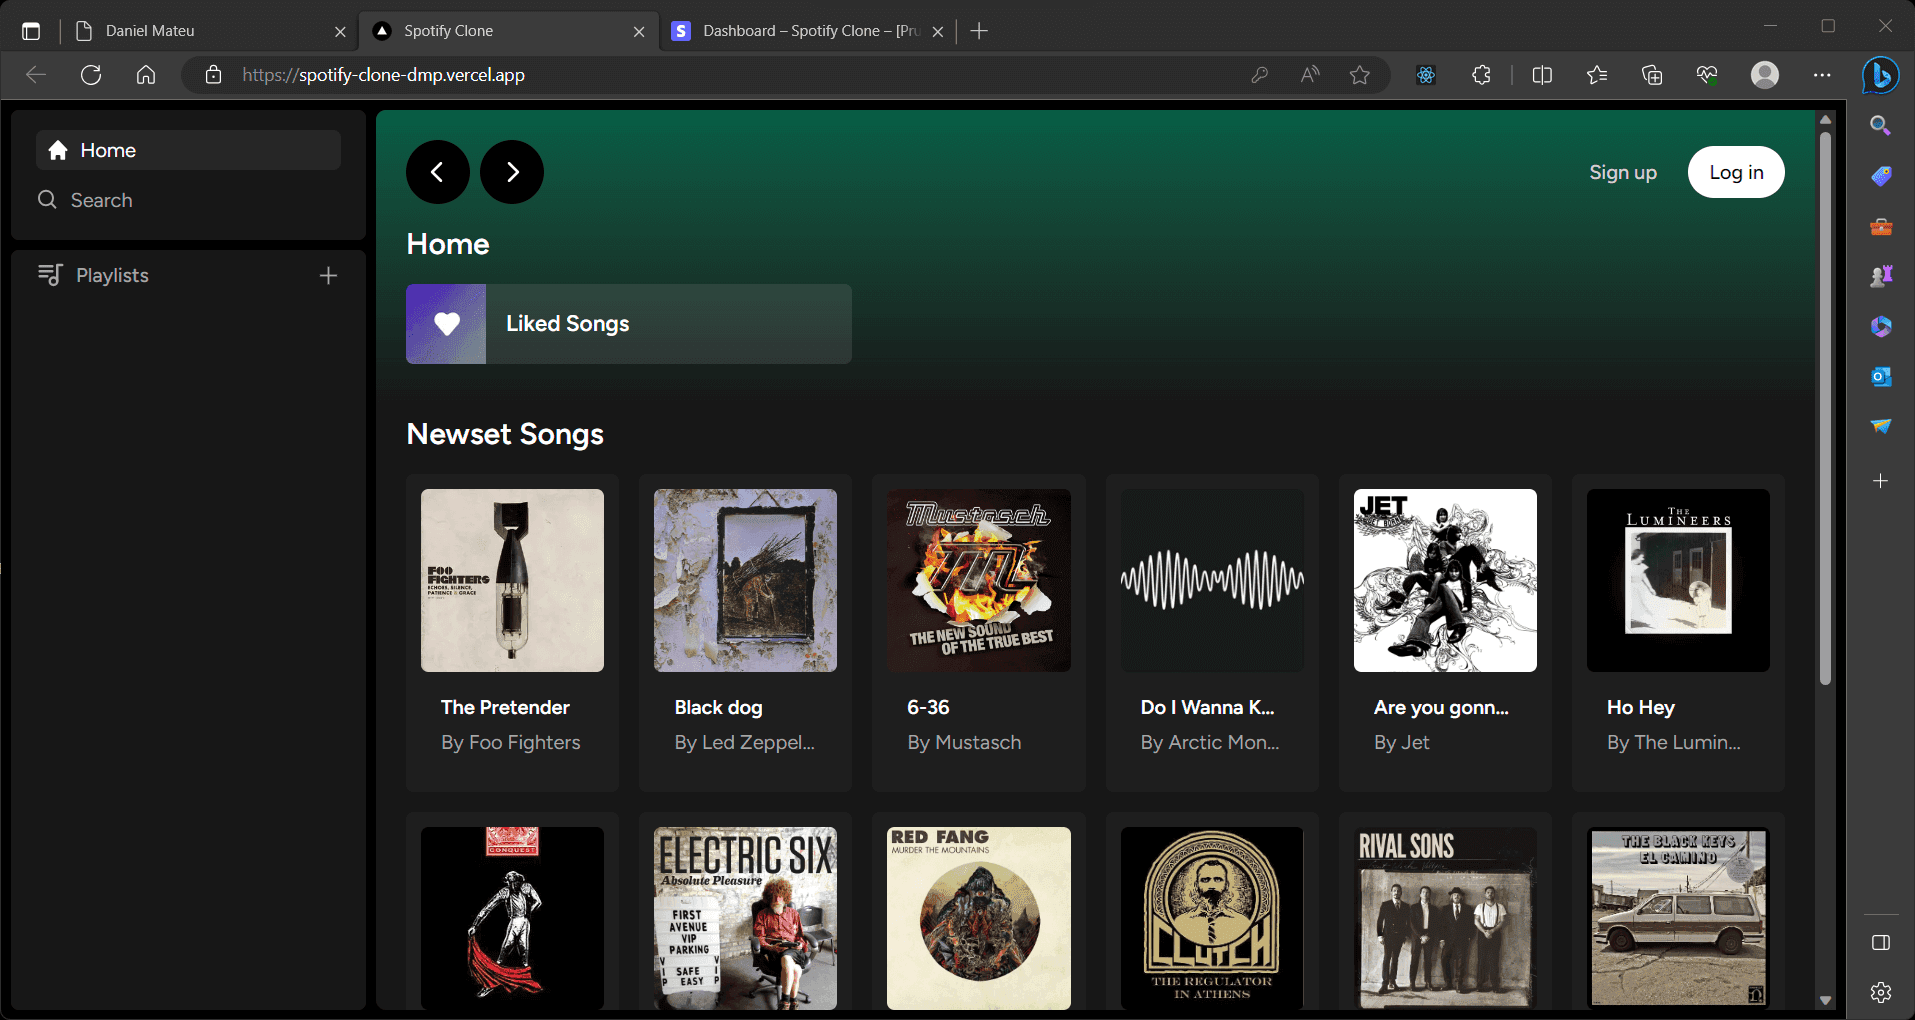The image size is (1915, 1020).
Task: Open the matador Conquest album cover
Action: click(x=512, y=918)
